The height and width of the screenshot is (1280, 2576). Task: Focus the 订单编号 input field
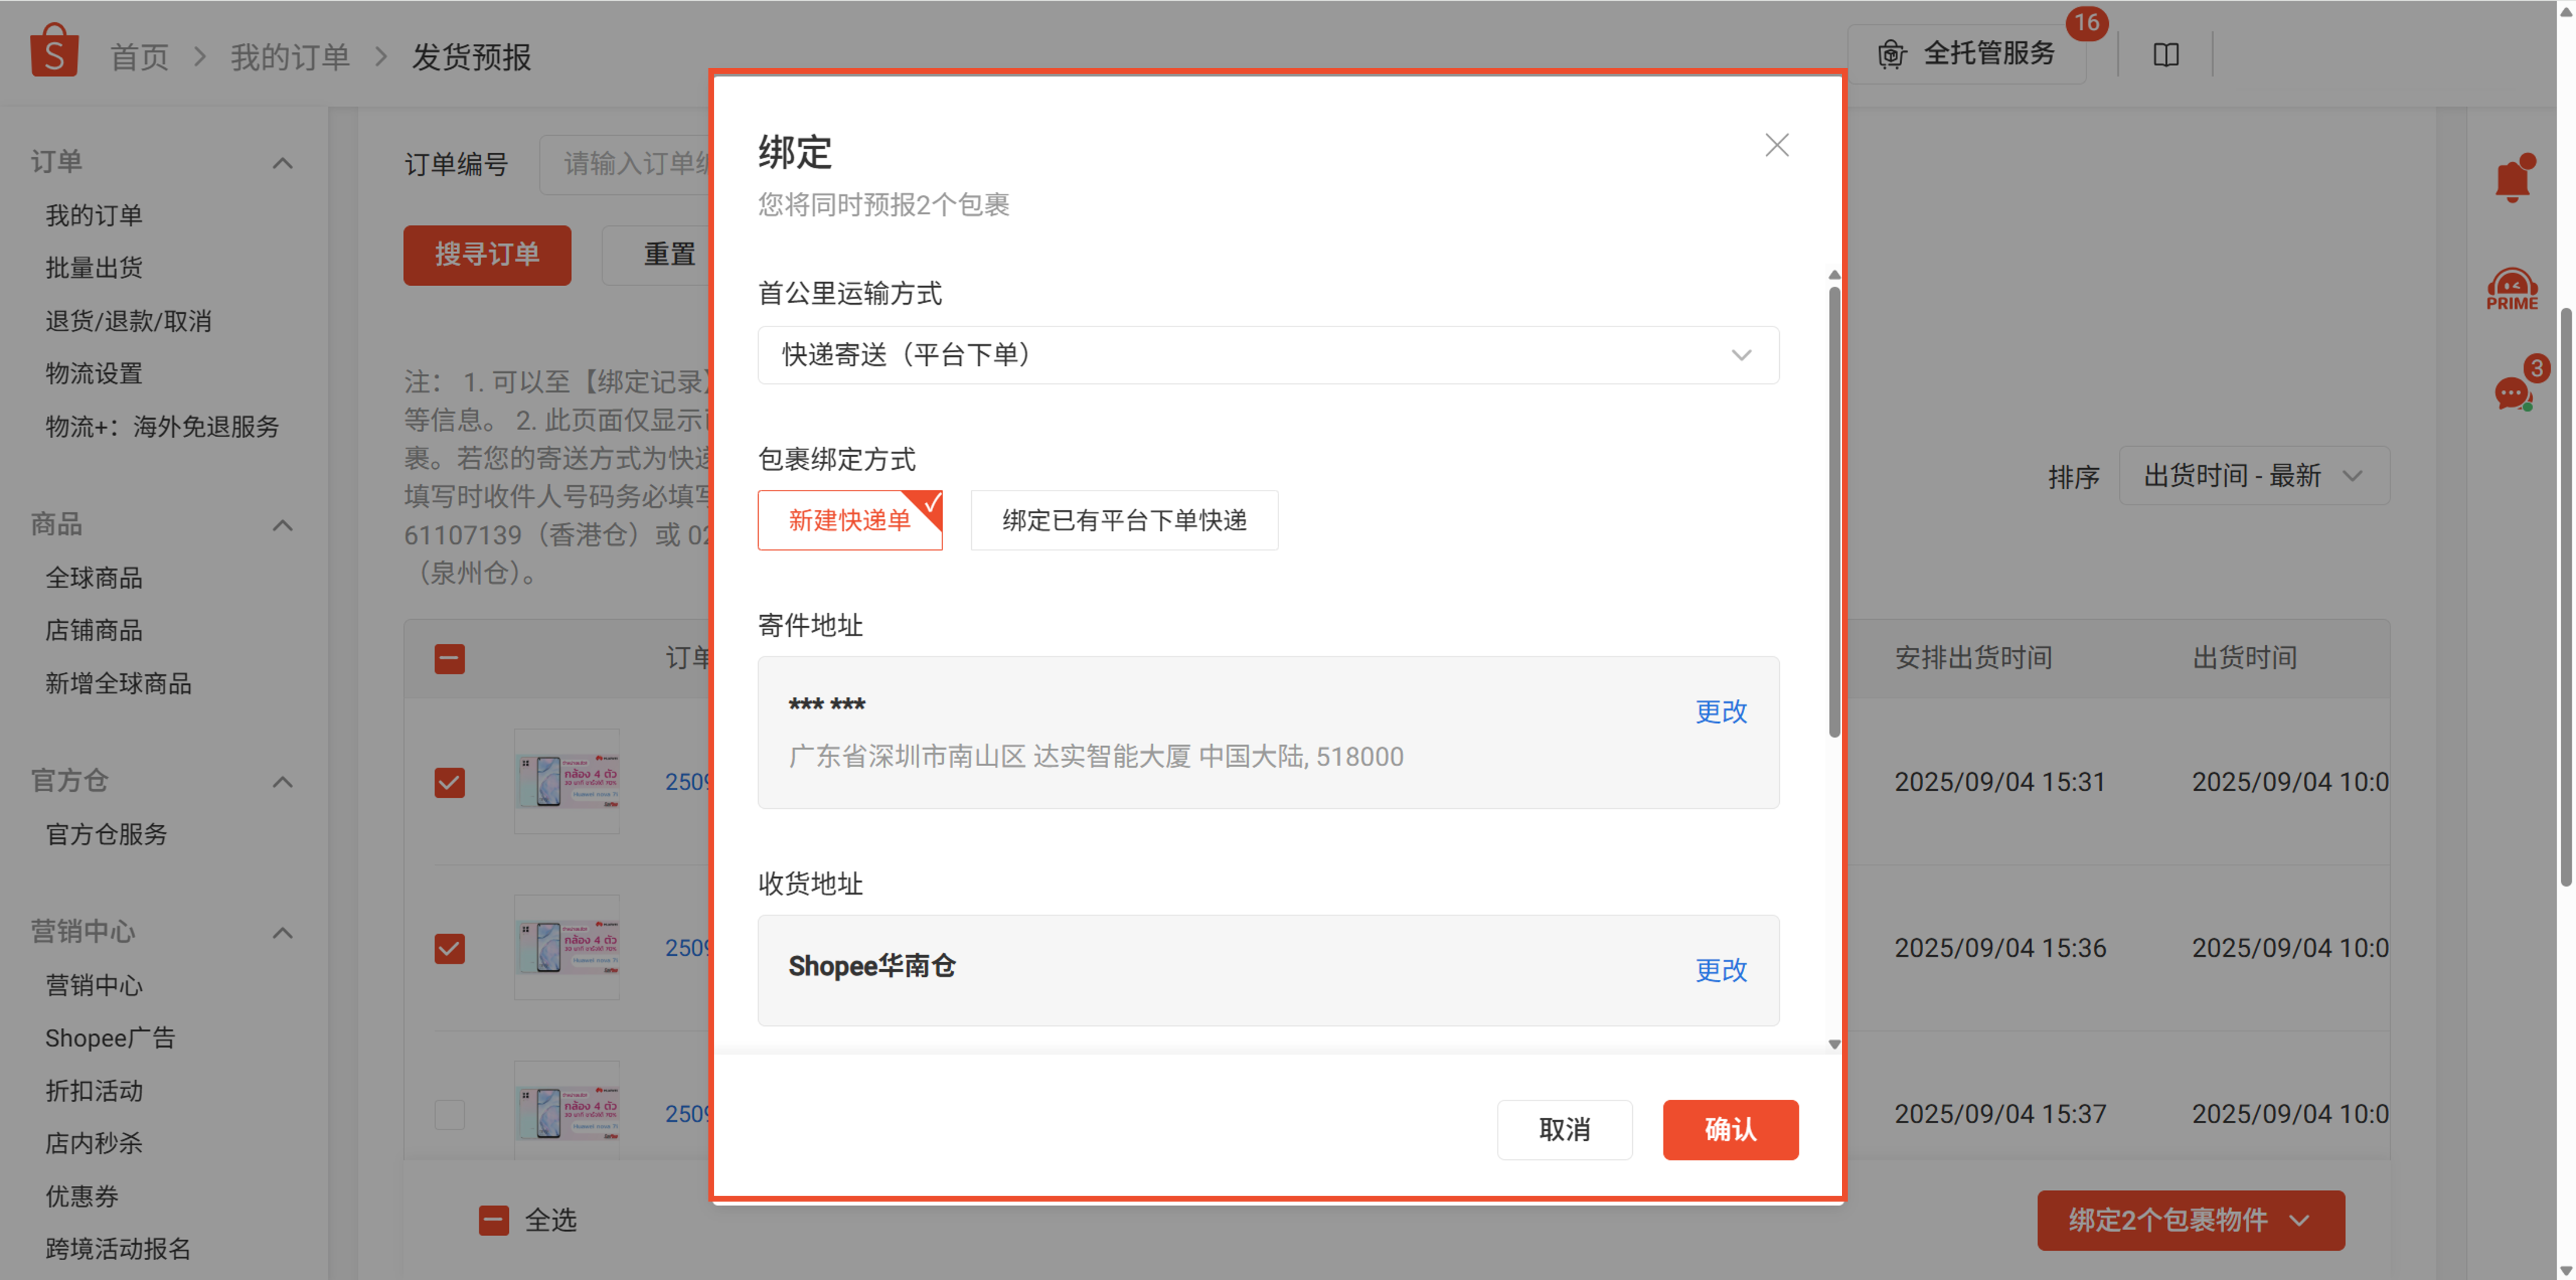tap(626, 164)
